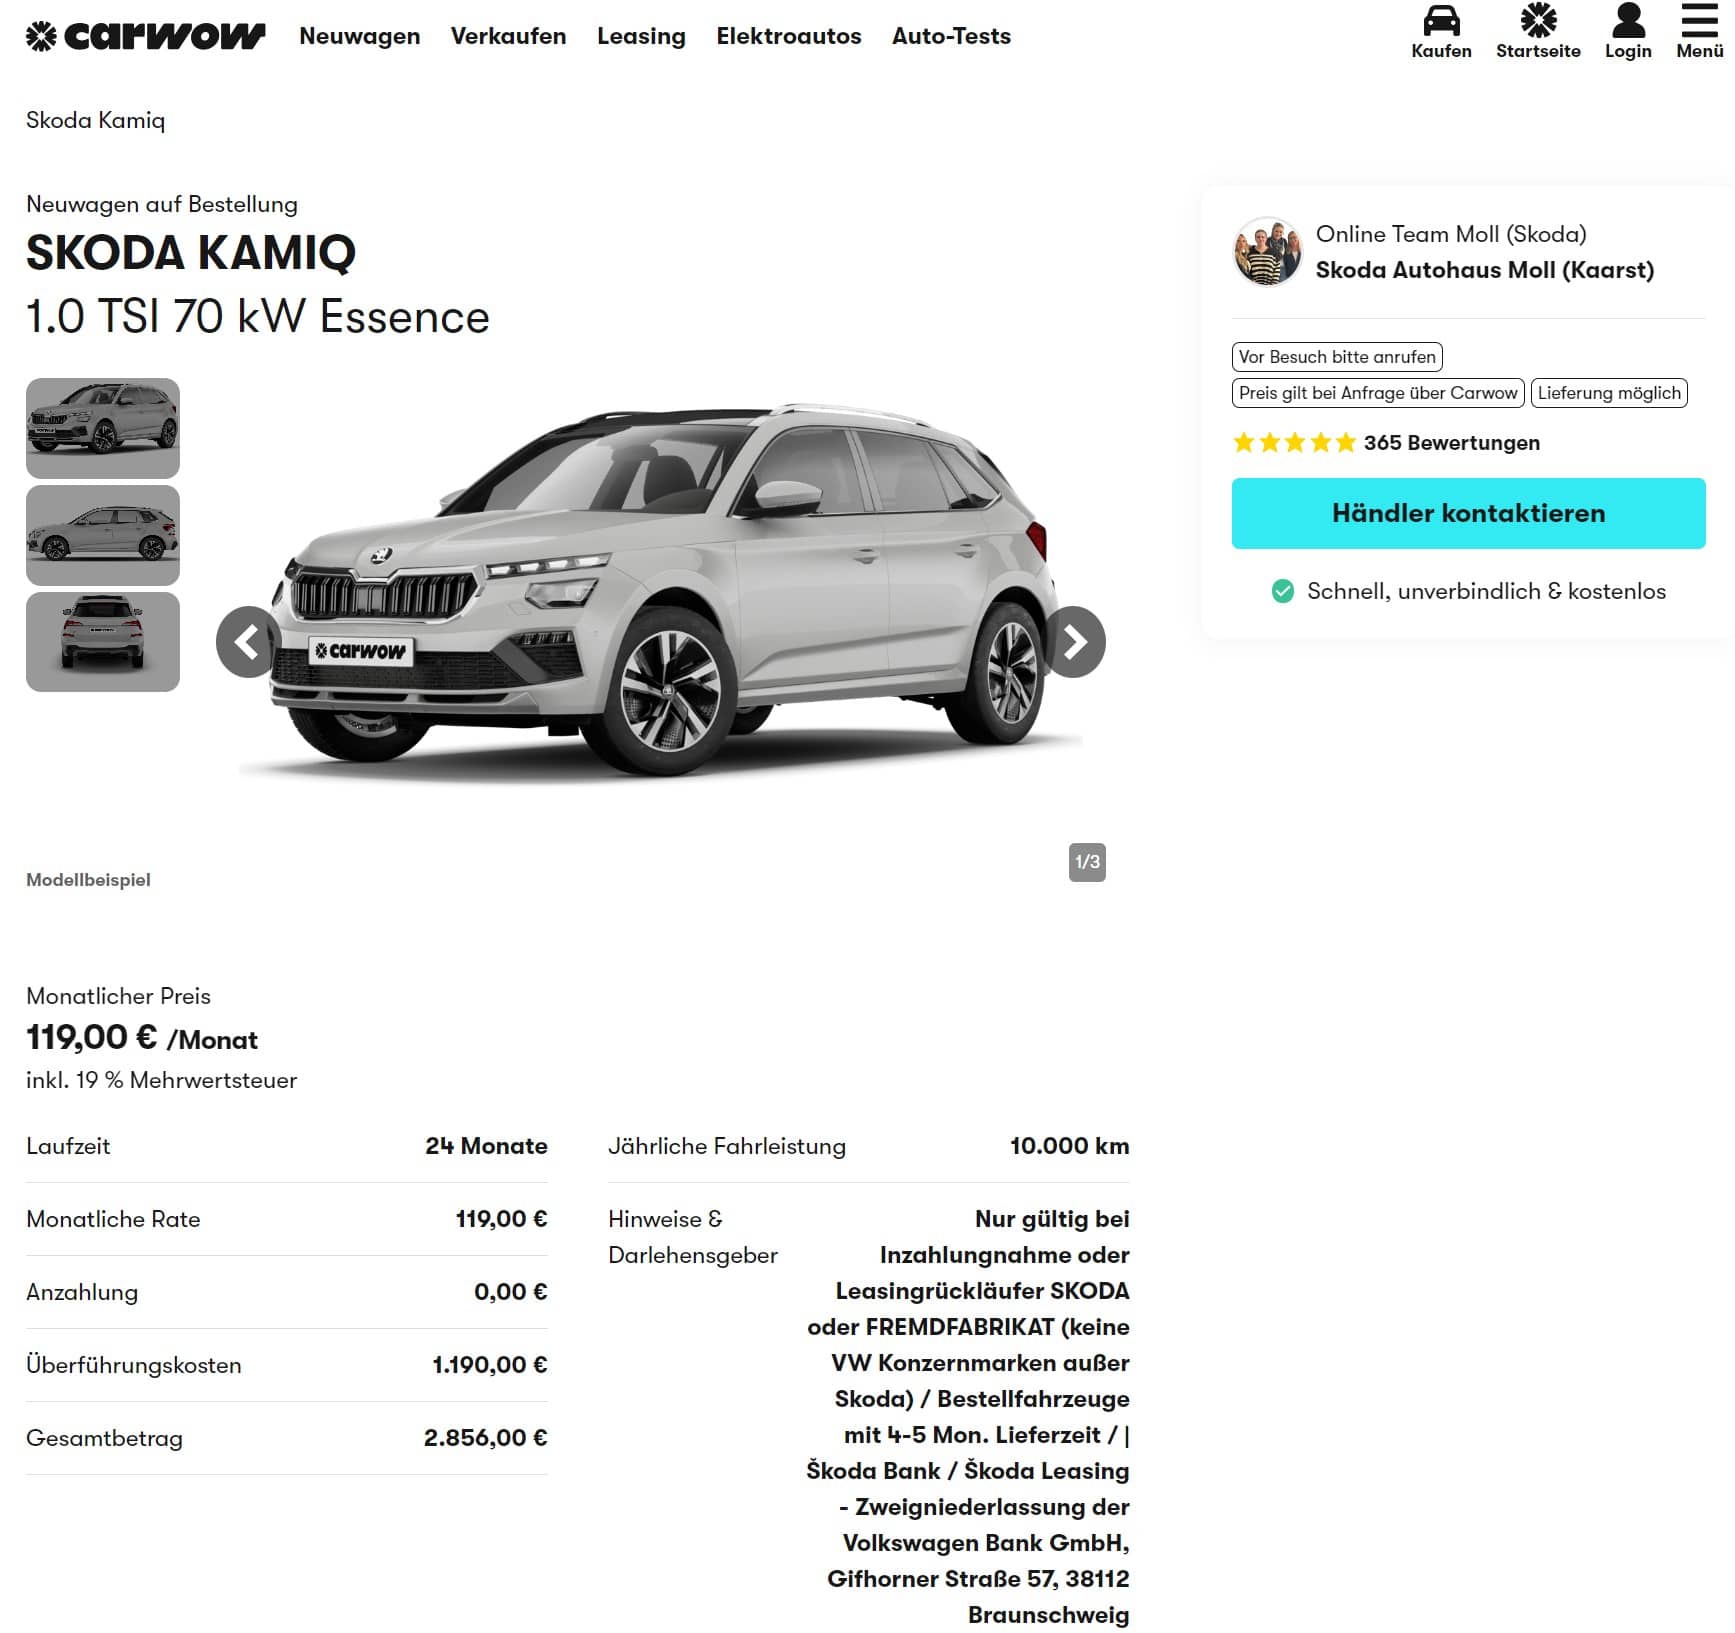Image resolution: width=1735 pixels, height=1633 pixels.
Task: Click the carwow logo
Action: click(145, 36)
